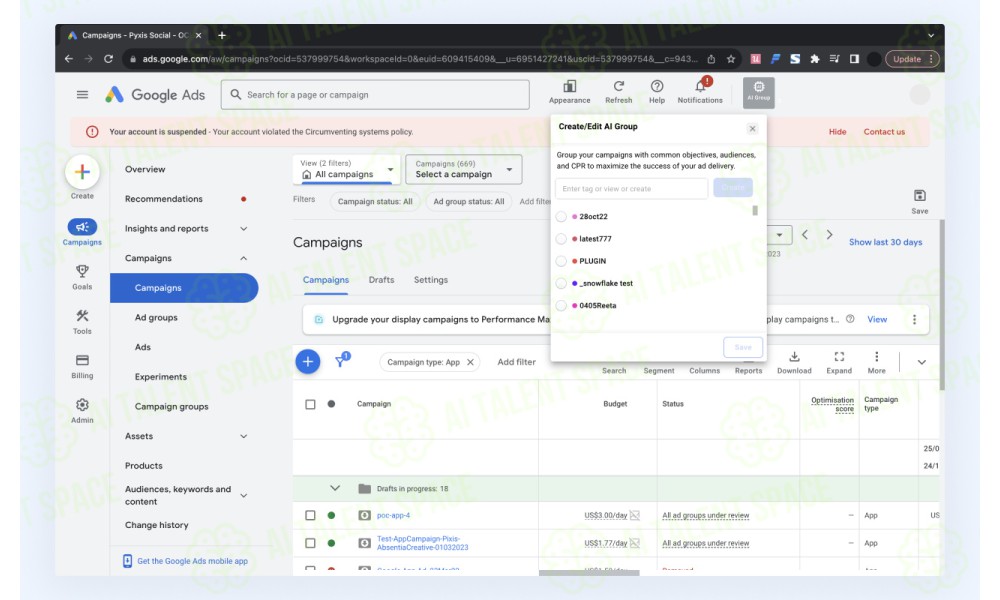
Task: Collapse the table toolbar chevron
Action: tap(922, 362)
